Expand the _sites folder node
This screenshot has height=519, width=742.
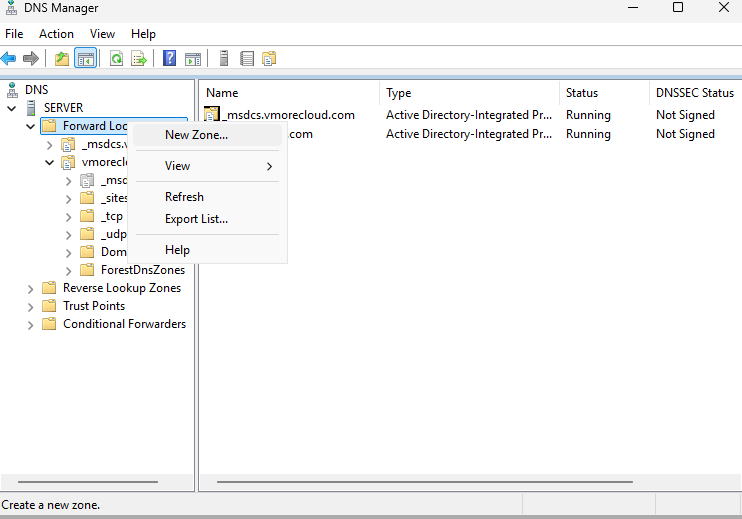click(x=69, y=199)
